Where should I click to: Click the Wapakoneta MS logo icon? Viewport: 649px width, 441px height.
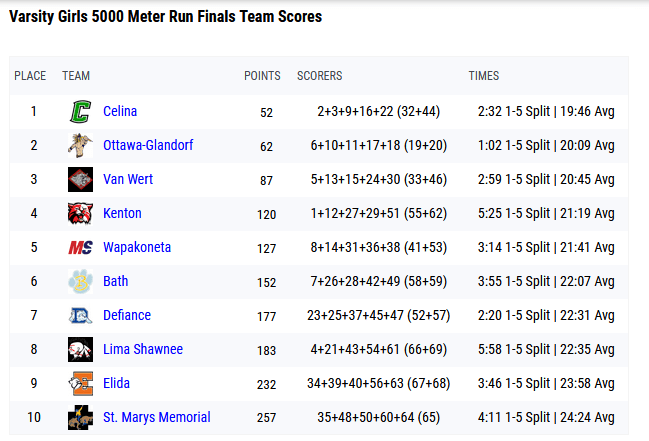80,248
